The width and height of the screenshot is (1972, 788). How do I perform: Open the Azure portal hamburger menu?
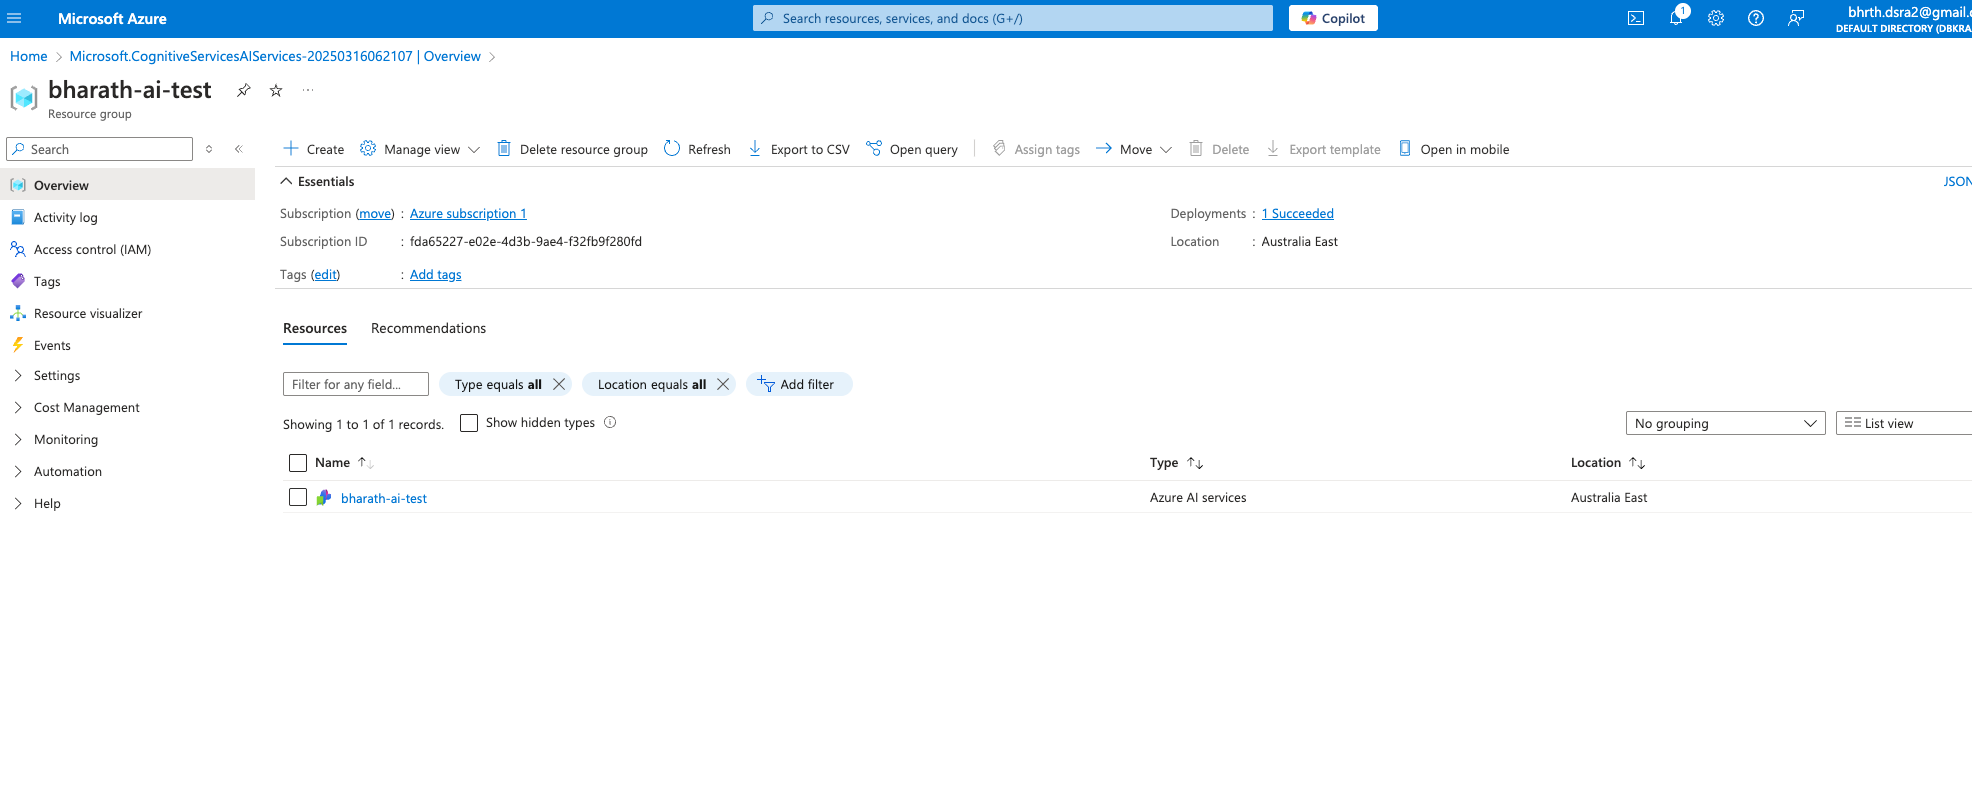click(x=14, y=18)
